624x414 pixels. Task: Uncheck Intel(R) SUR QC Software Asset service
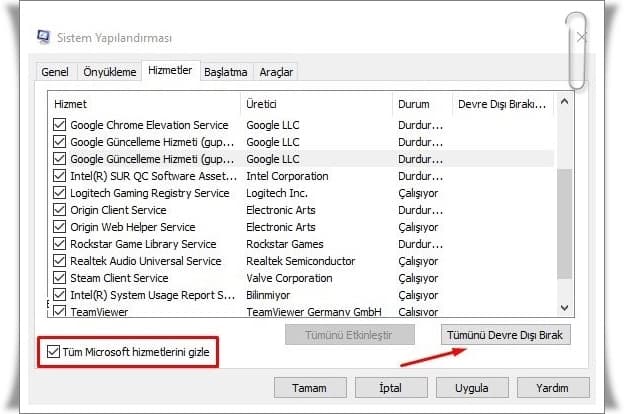pos(59,176)
